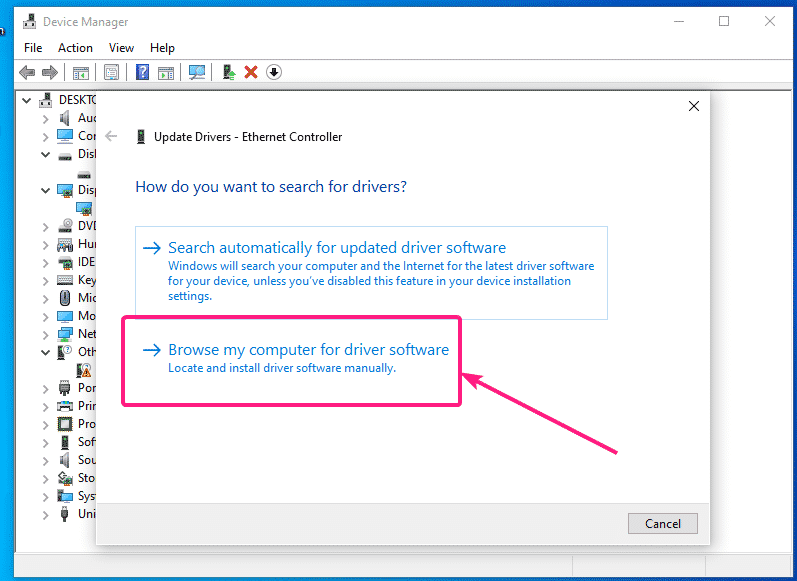Select the DESKTOP computer root icon
Viewport: 797px width, 581px height.
coord(46,100)
